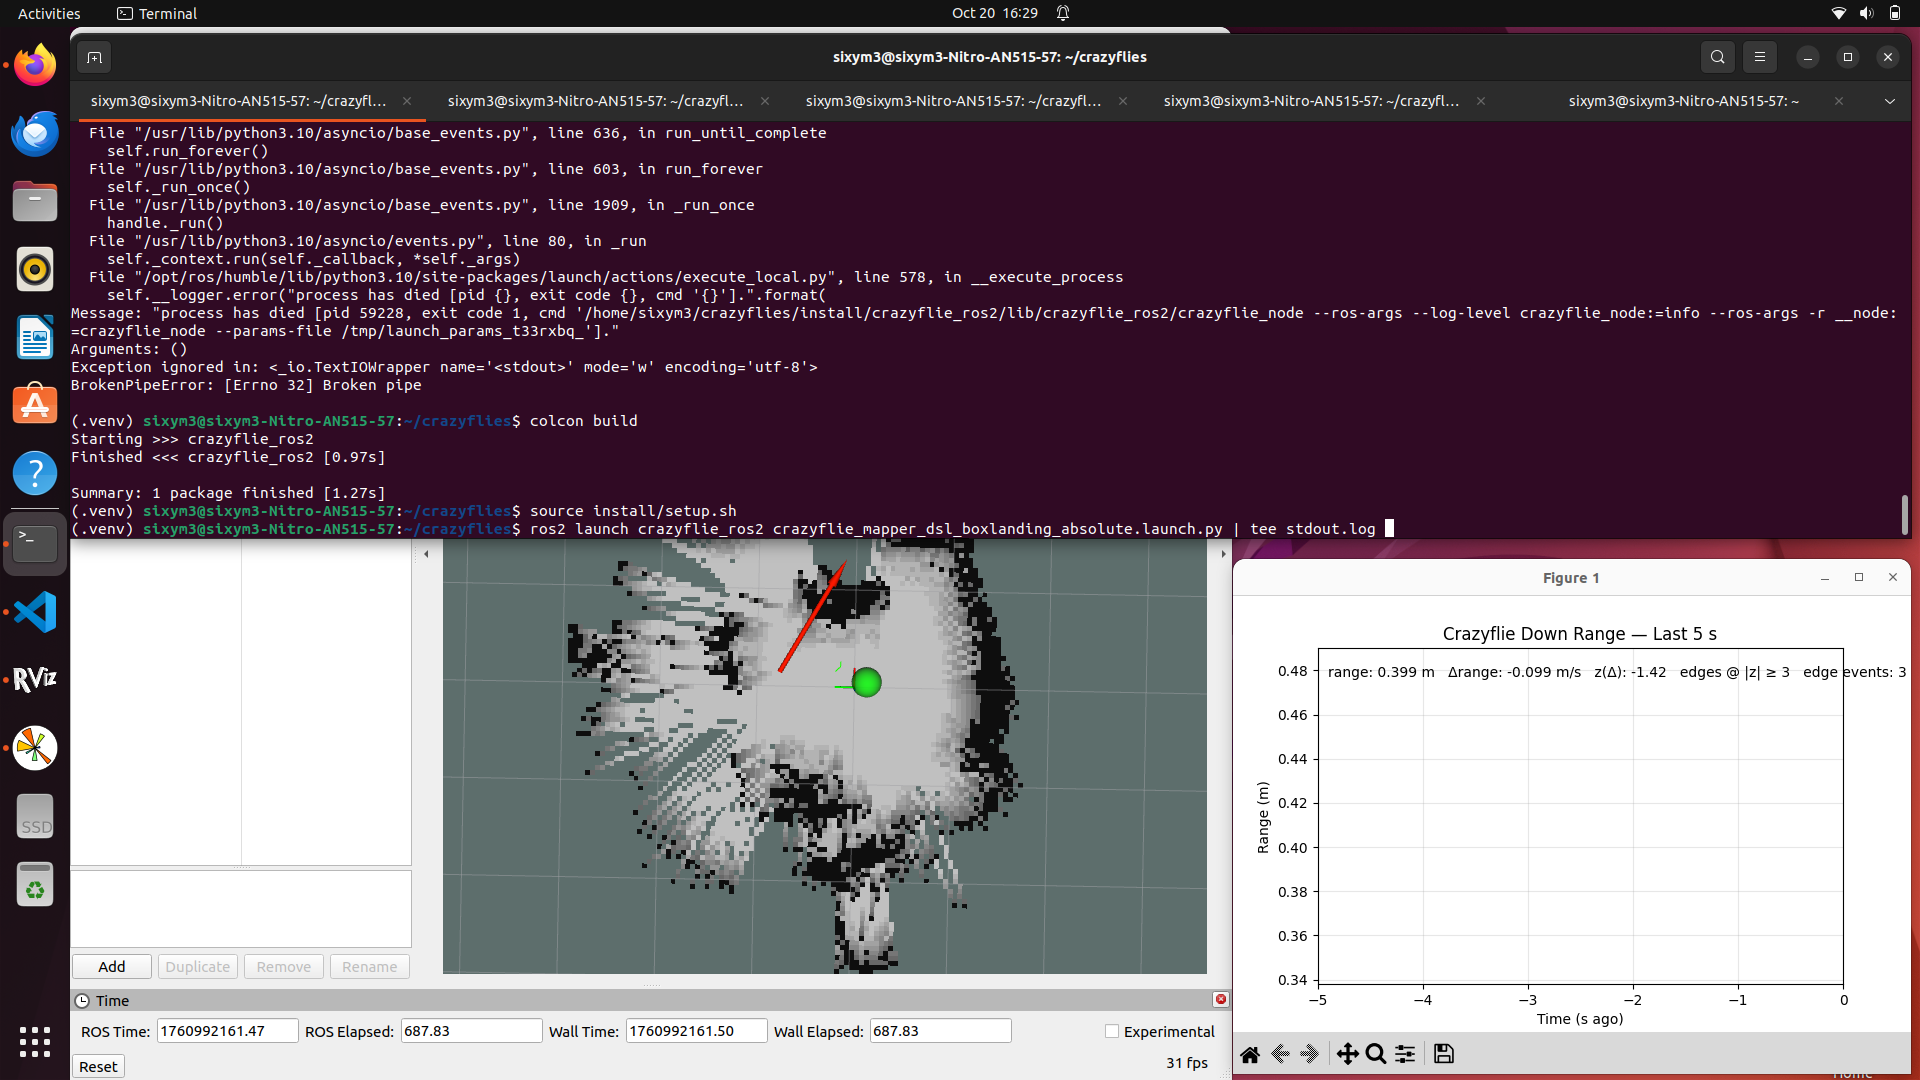Open the terminal search icon

point(1717,57)
